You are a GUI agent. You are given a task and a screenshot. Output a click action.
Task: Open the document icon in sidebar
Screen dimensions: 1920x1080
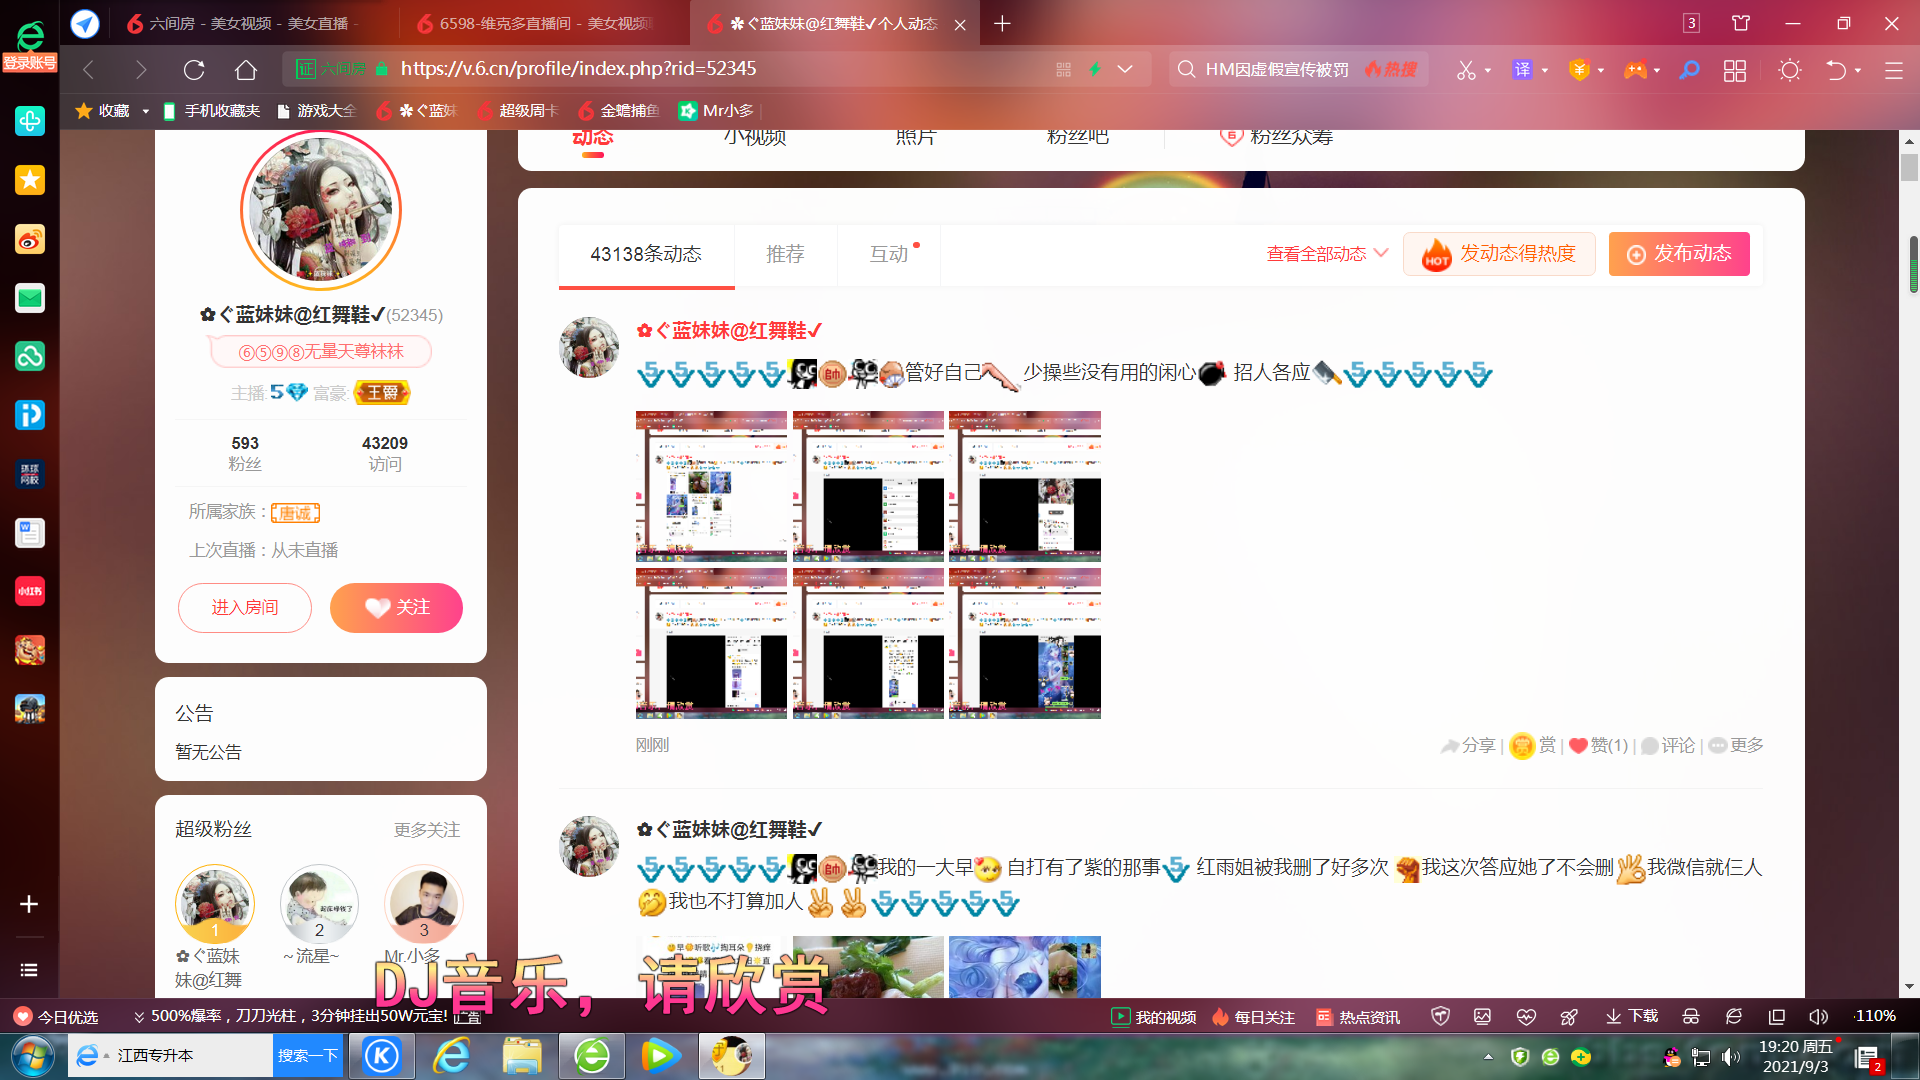[30, 533]
